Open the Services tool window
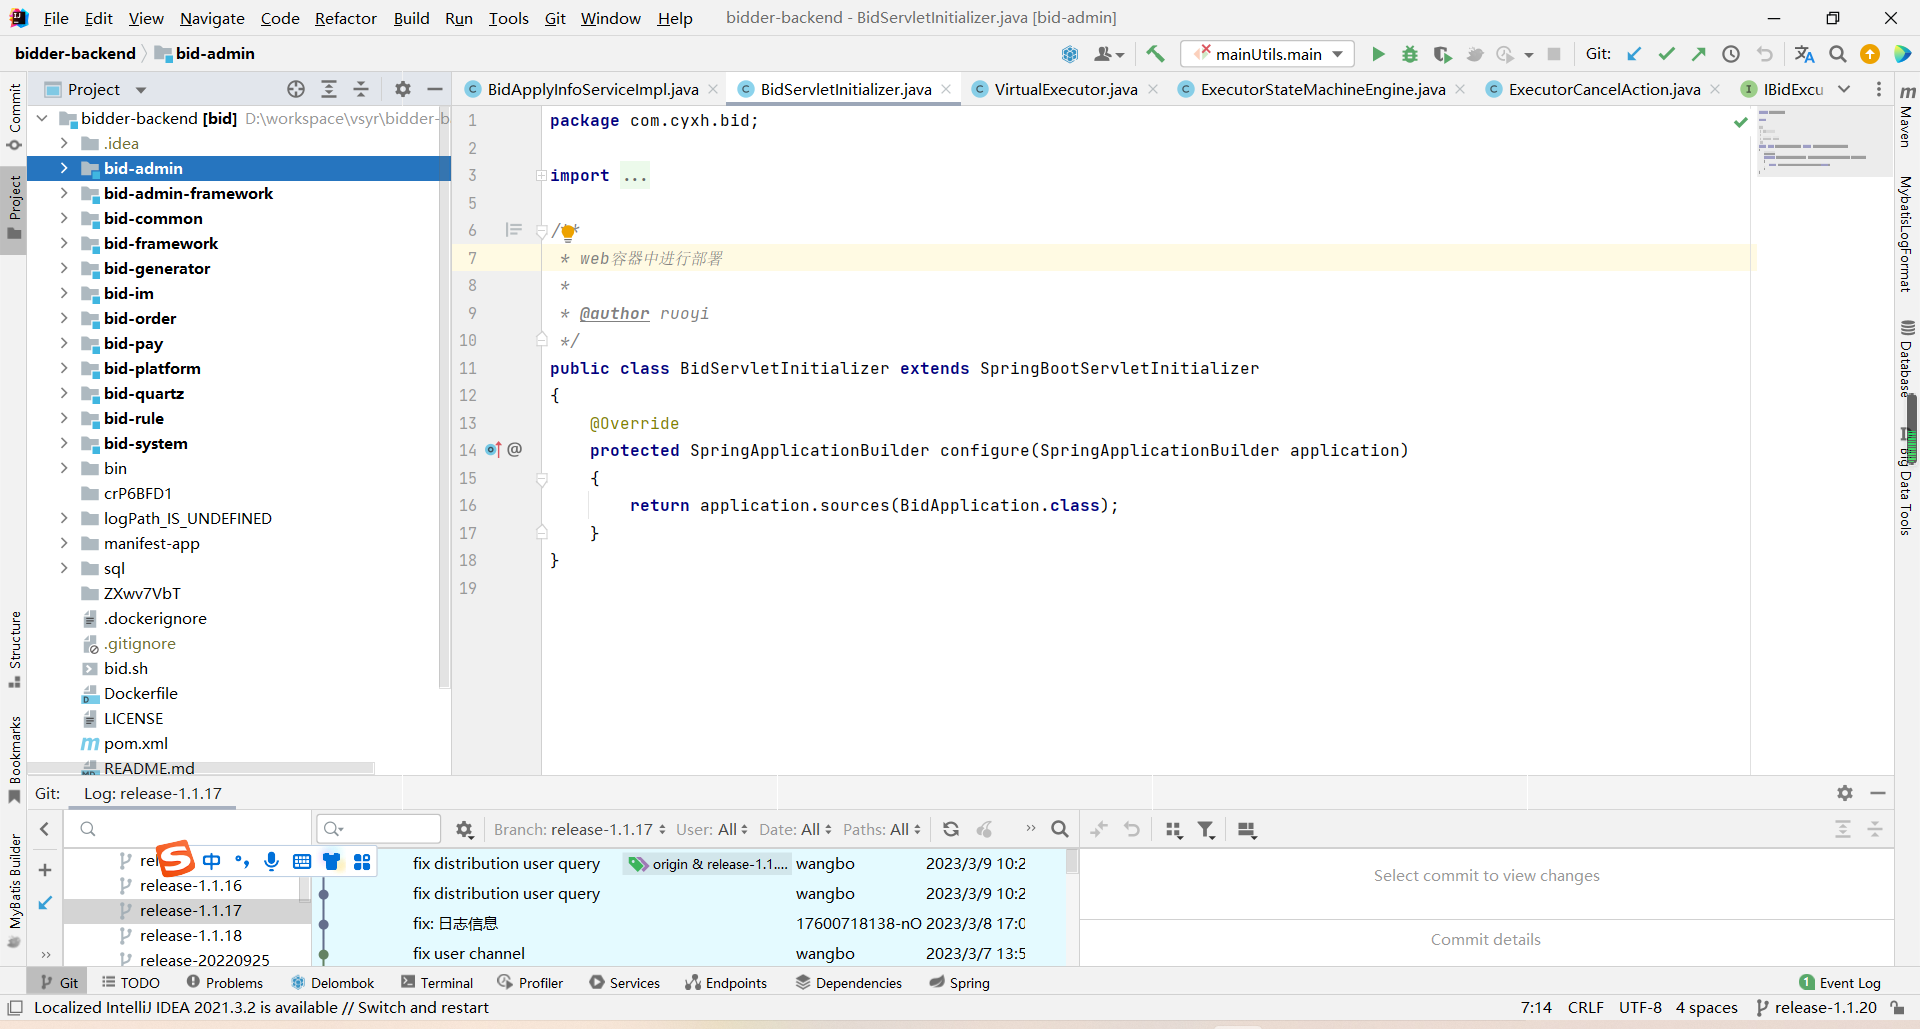1920x1029 pixels. click(x=625, y=983)
